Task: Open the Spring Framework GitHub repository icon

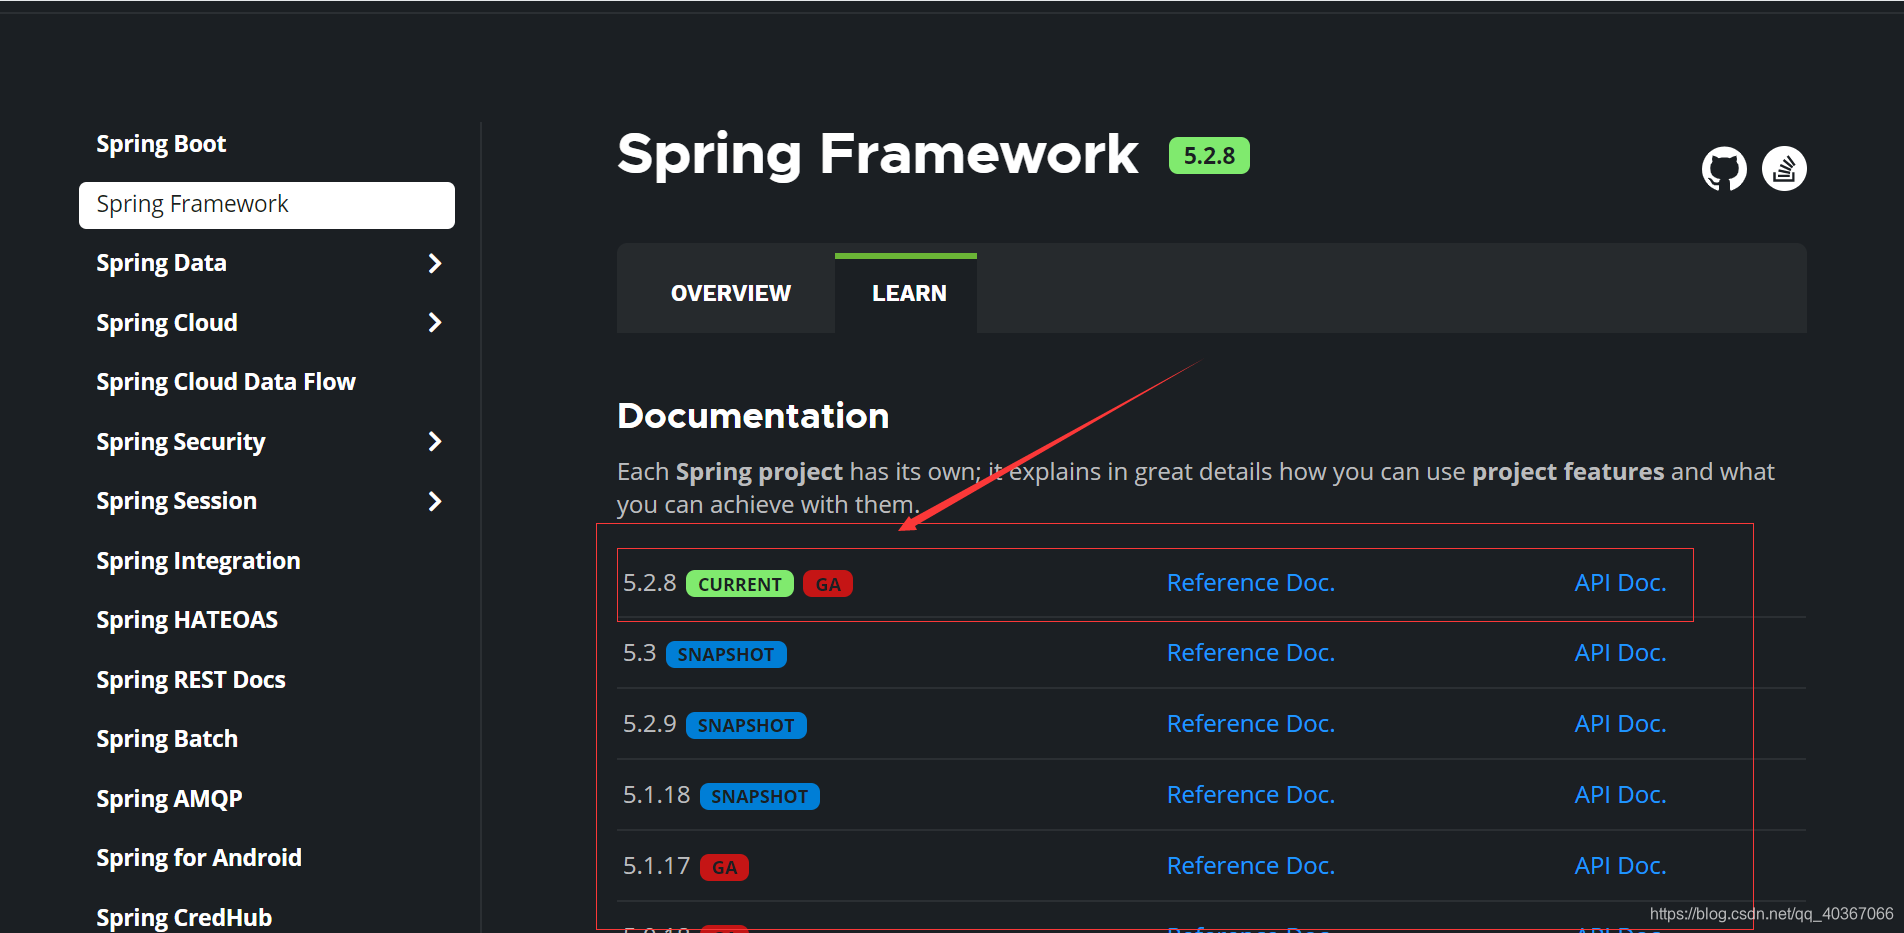Action: pyautogui.click(x=1722, y=168)
